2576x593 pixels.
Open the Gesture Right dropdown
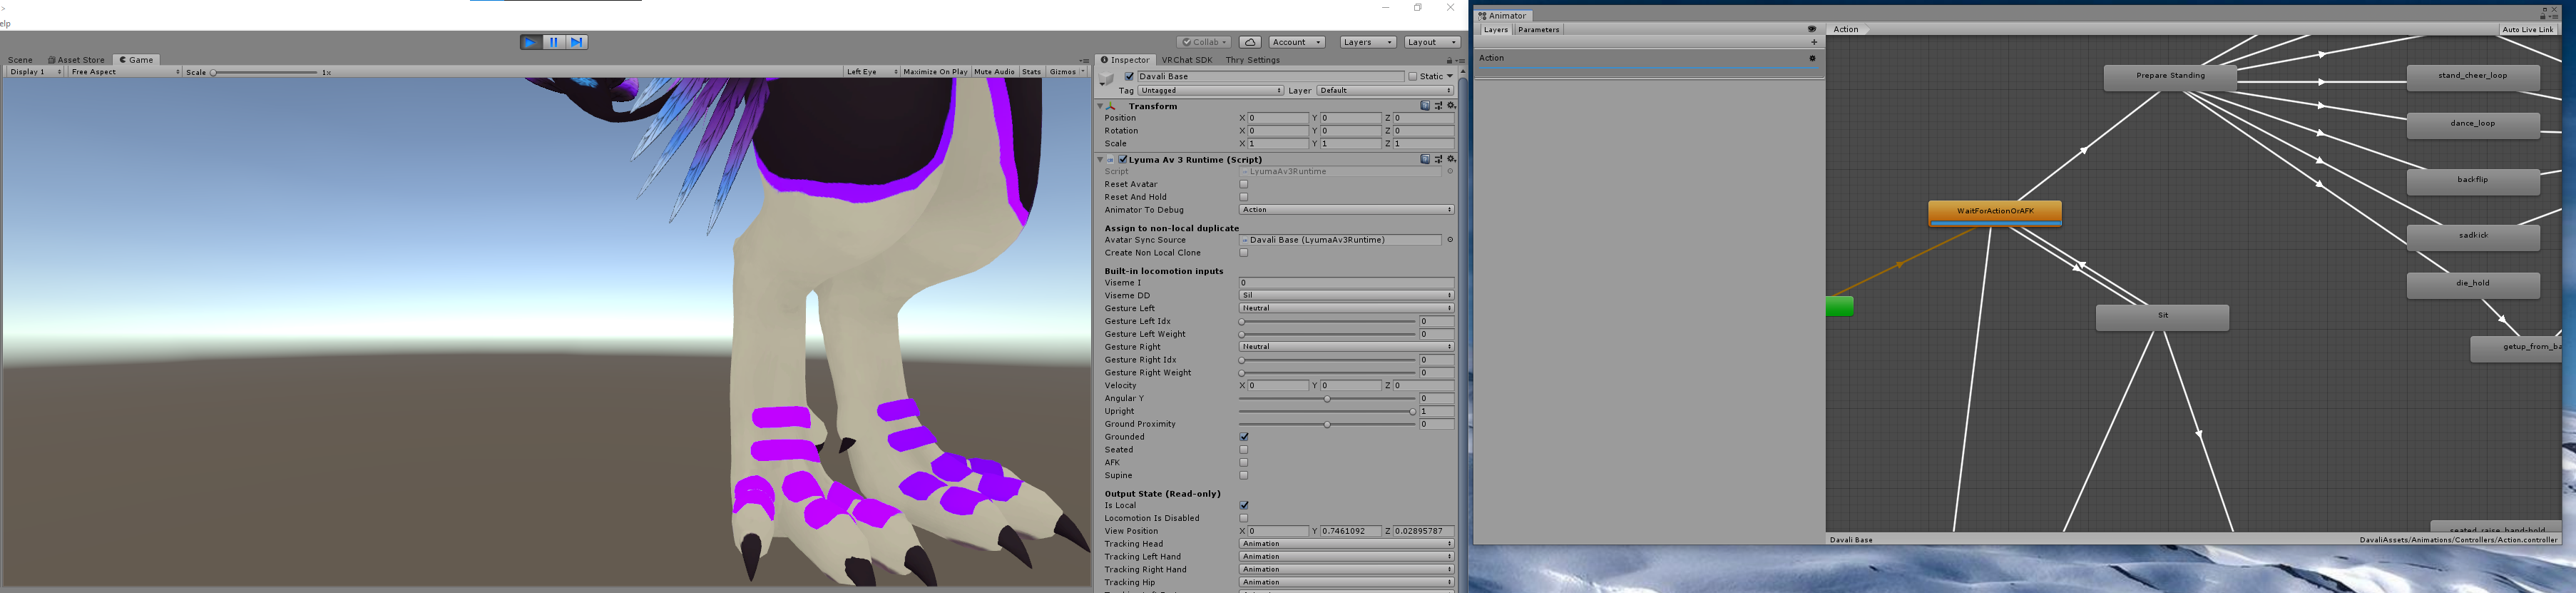click(1346, 347)
